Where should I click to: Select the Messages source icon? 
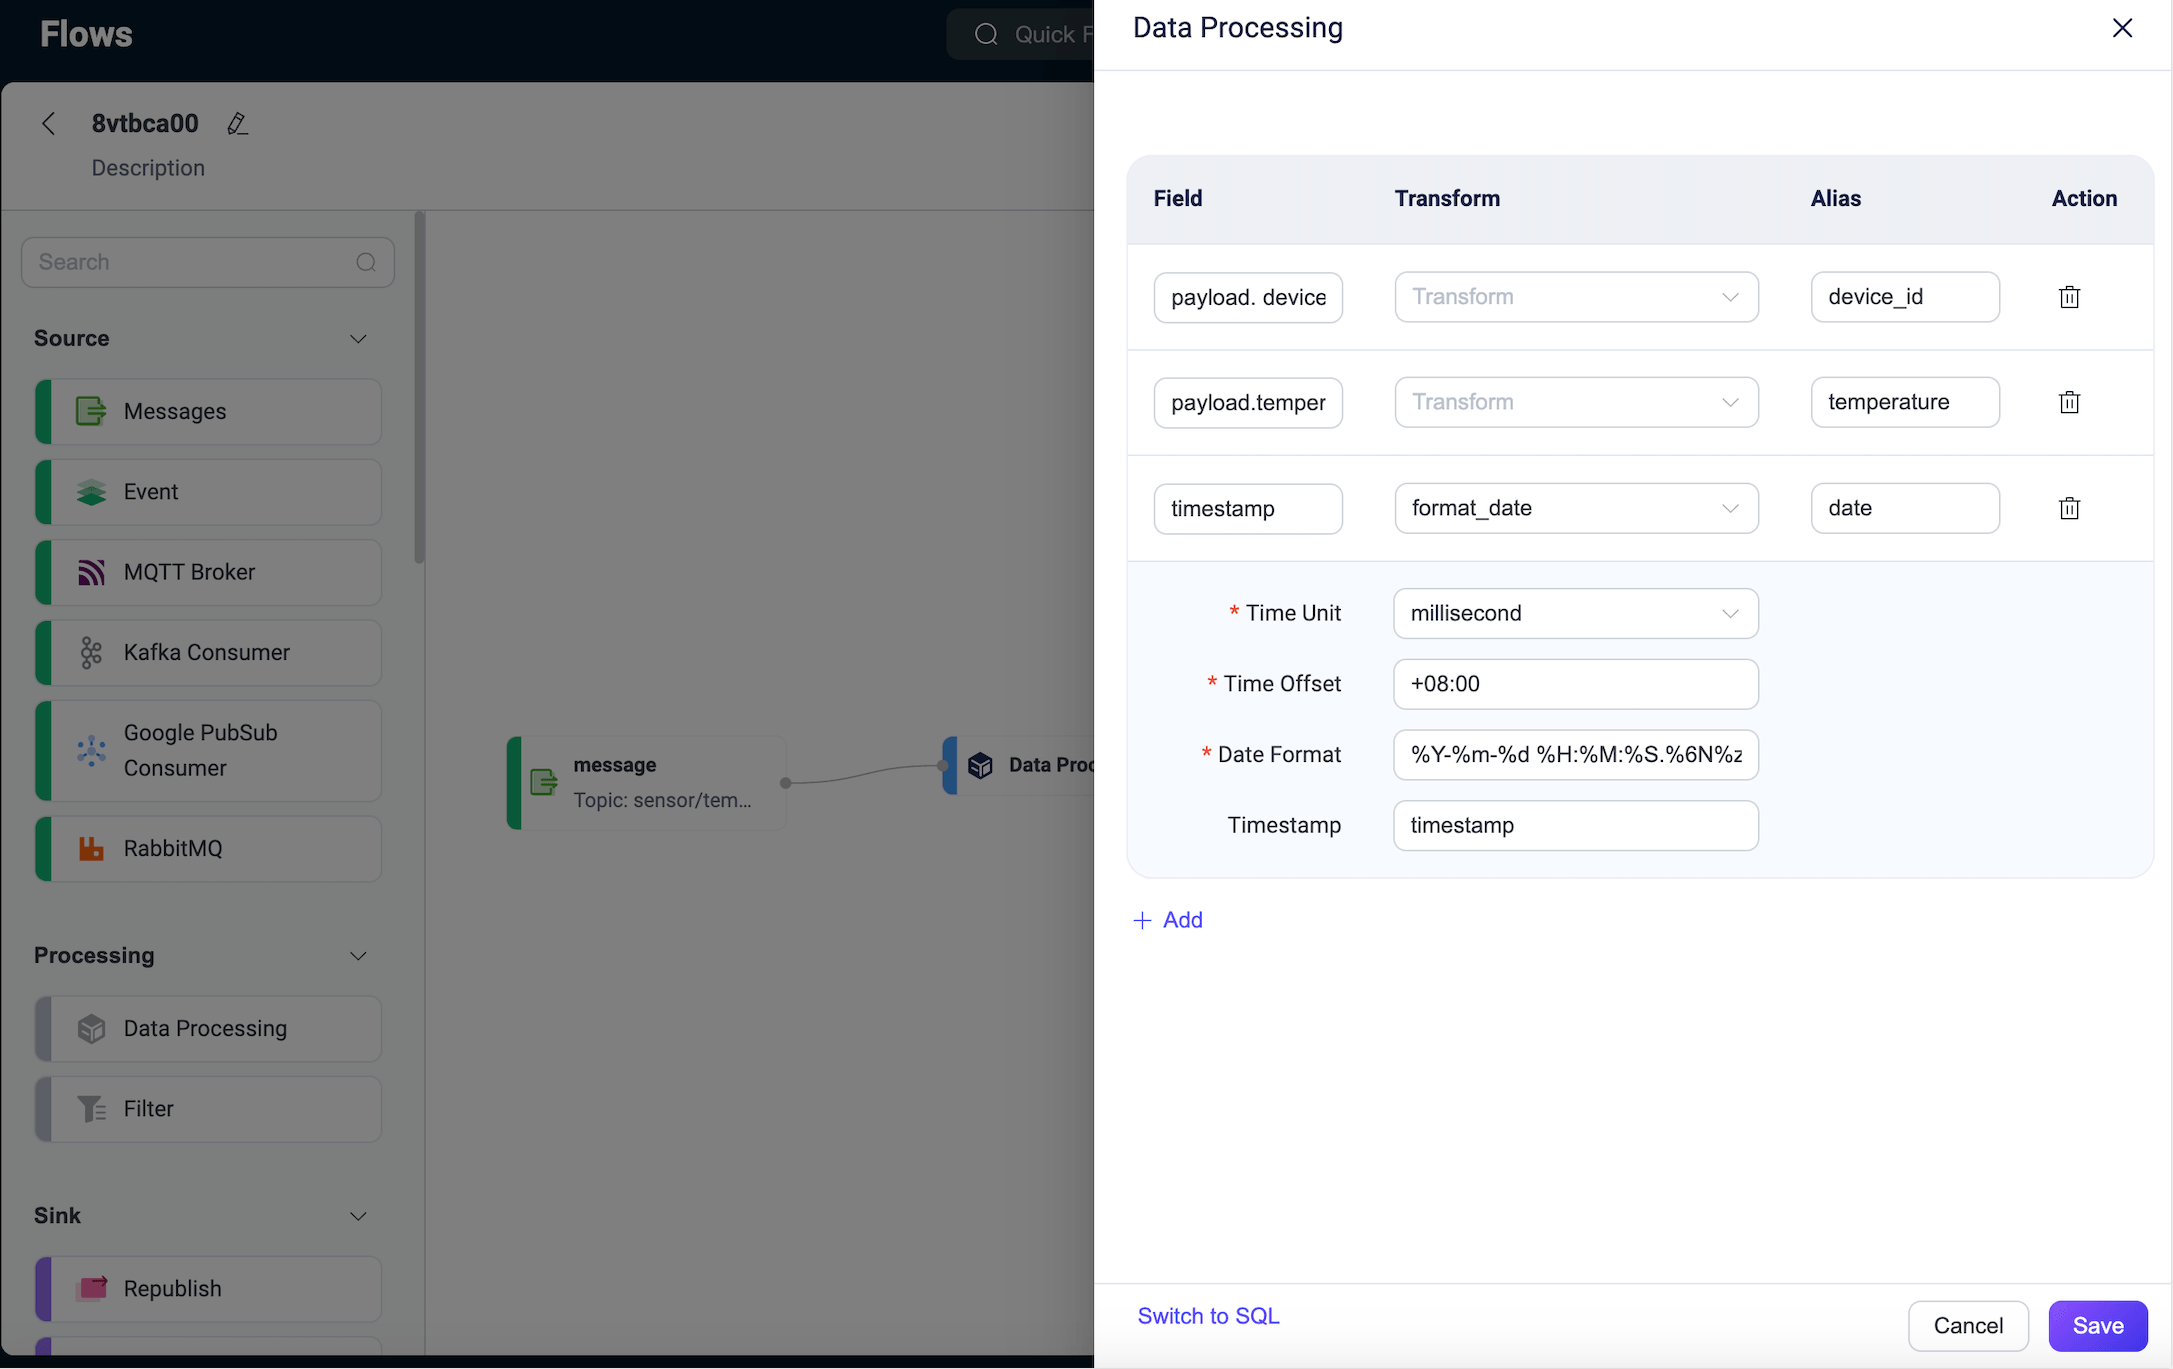[91, 411]
